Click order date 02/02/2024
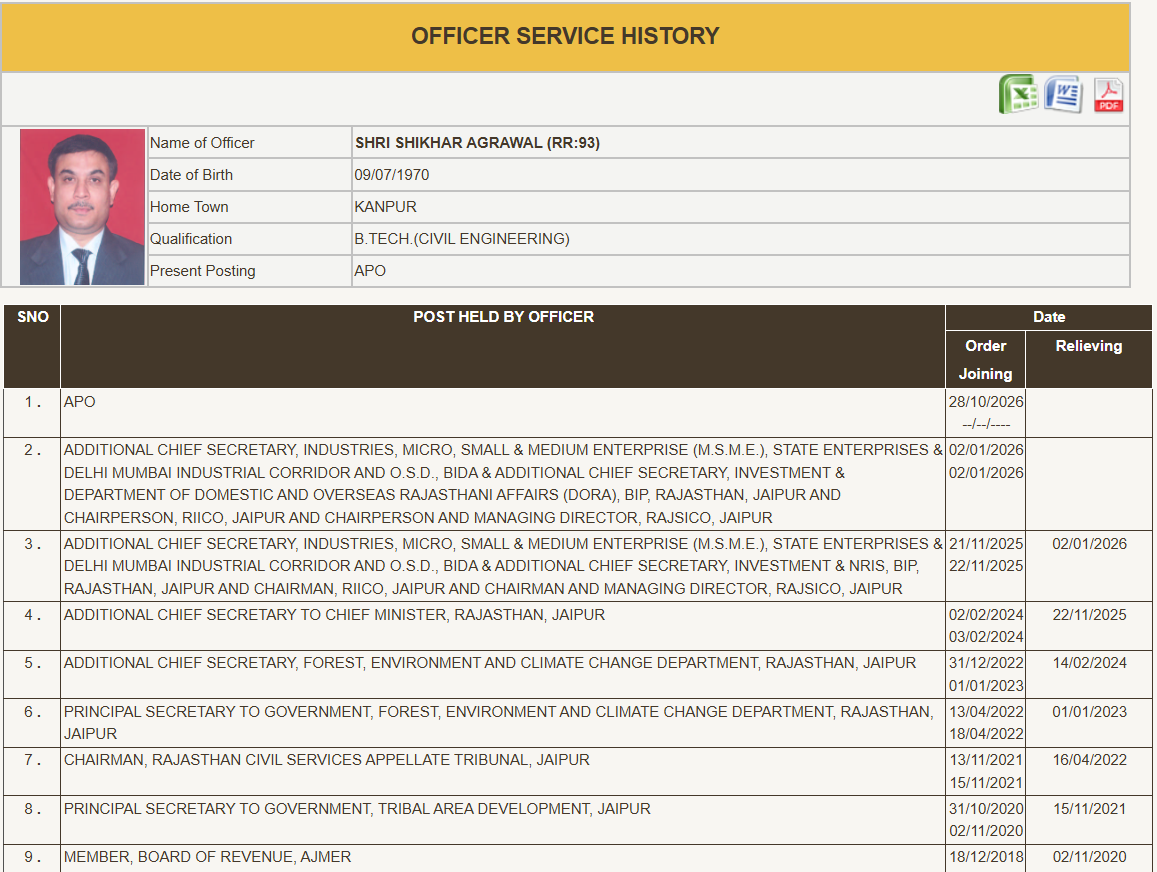 (x=986, y=615)
